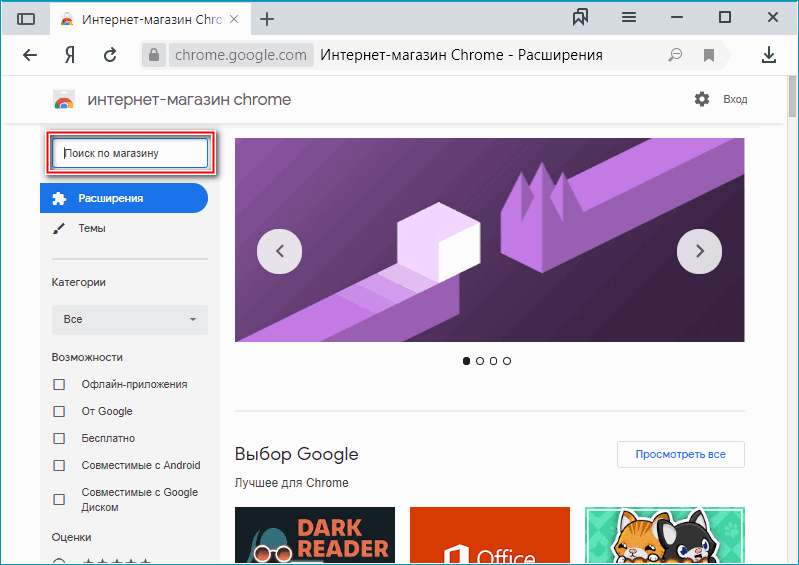The width and height of the screenshot is (799, 565).
Task: Toggle the browser side panel icon
Action: [26, 19]
